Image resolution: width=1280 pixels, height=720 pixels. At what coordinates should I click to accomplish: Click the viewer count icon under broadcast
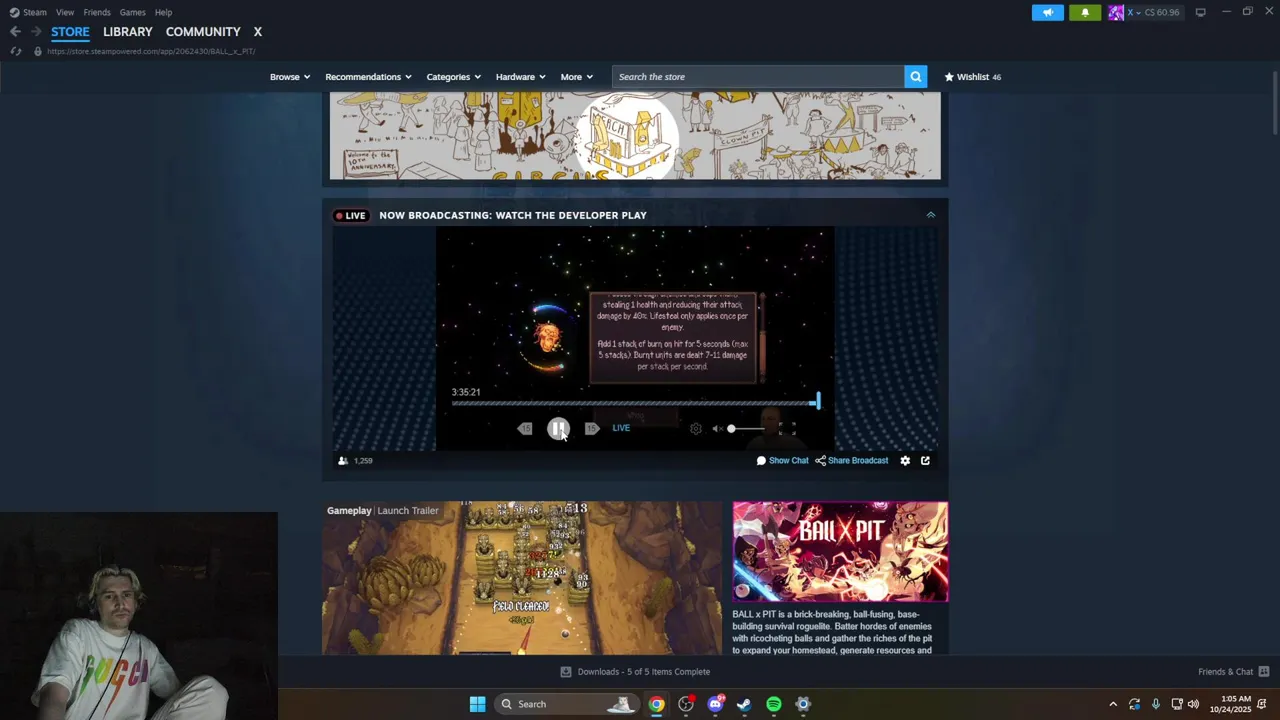343,461
